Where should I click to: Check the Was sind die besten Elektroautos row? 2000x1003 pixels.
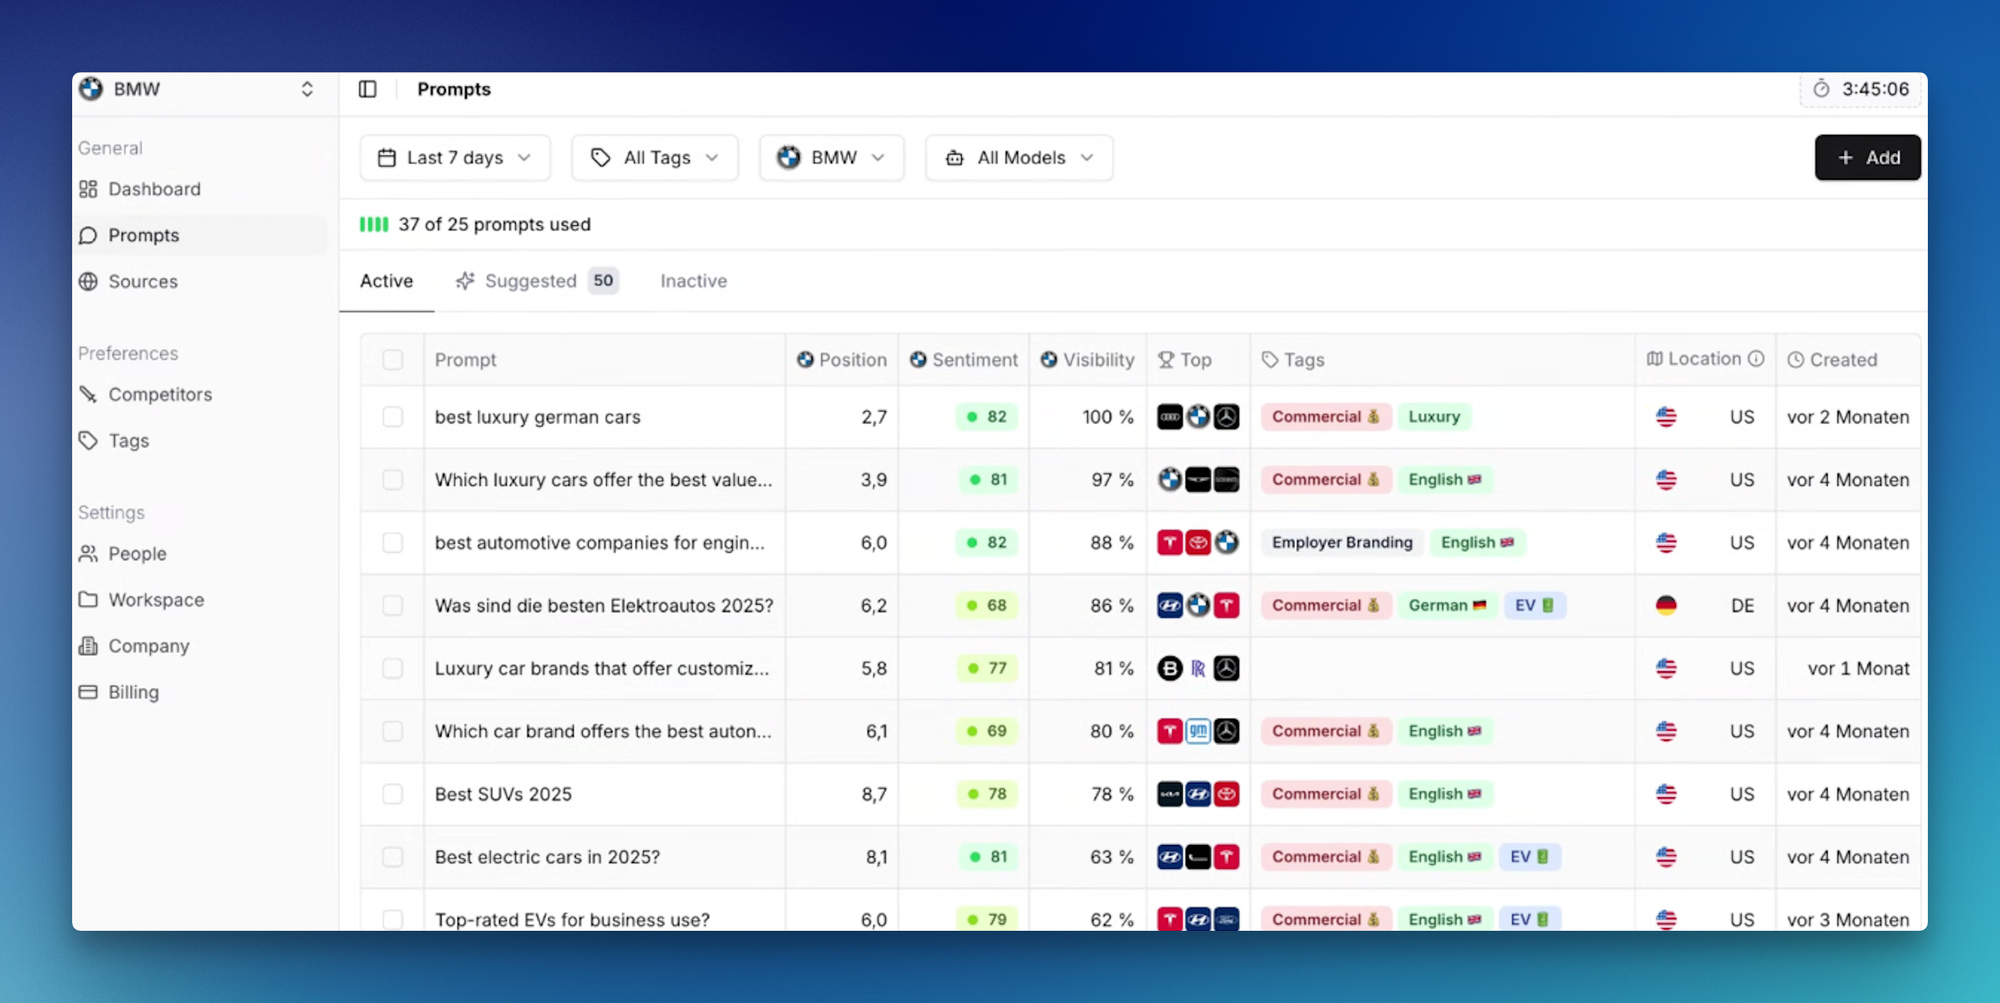click(x=393, y=606)
